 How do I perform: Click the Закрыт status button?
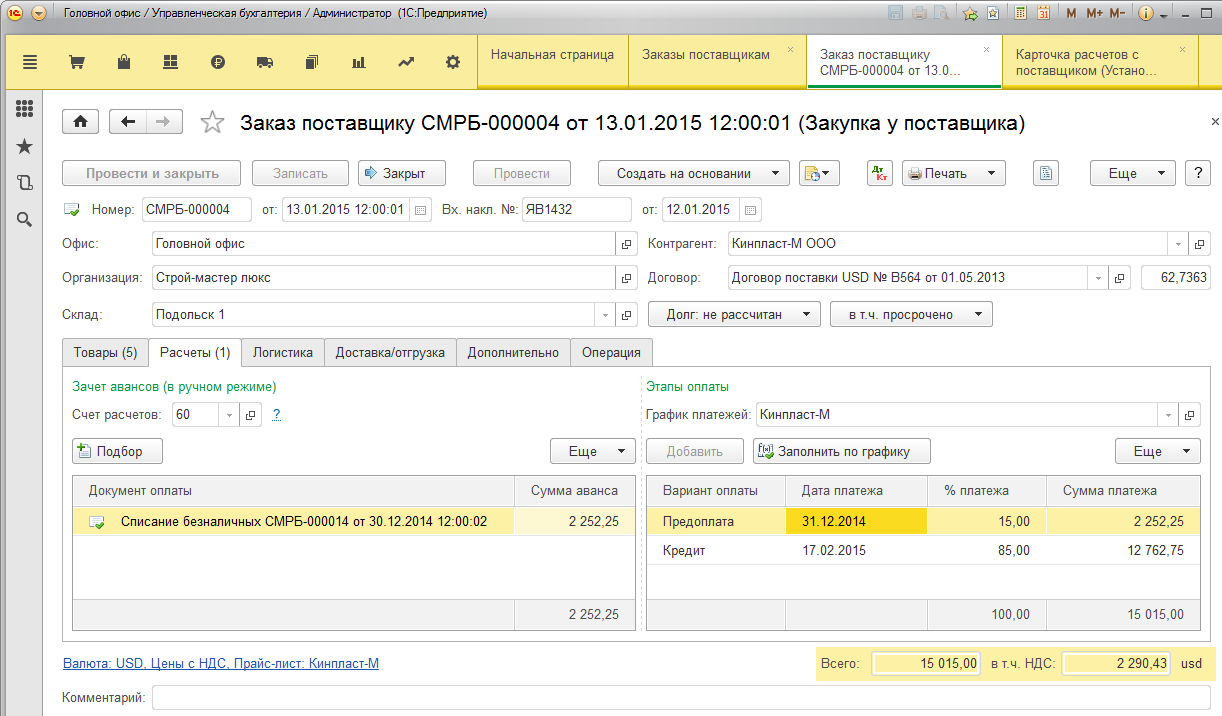coord(401,173)
